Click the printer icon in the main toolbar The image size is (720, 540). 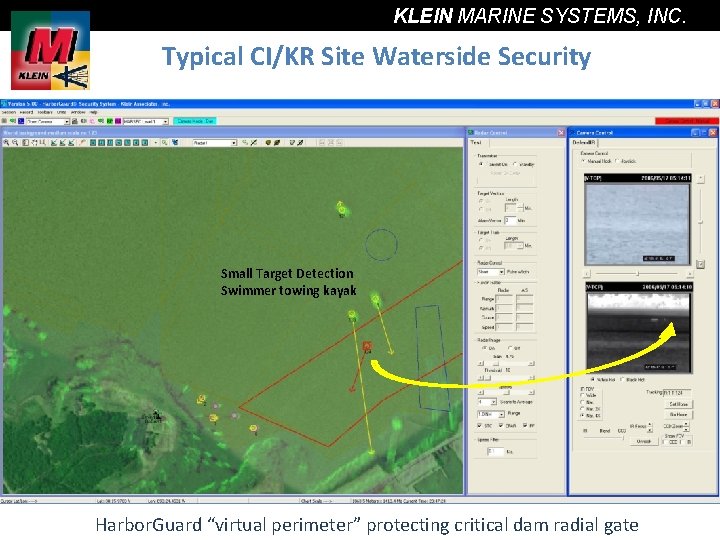(75, 121)
